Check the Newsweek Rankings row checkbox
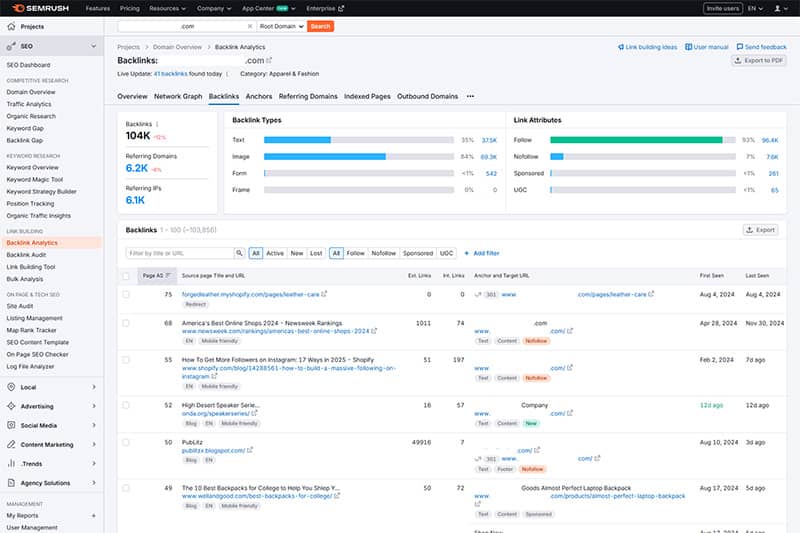 (126, 323)
